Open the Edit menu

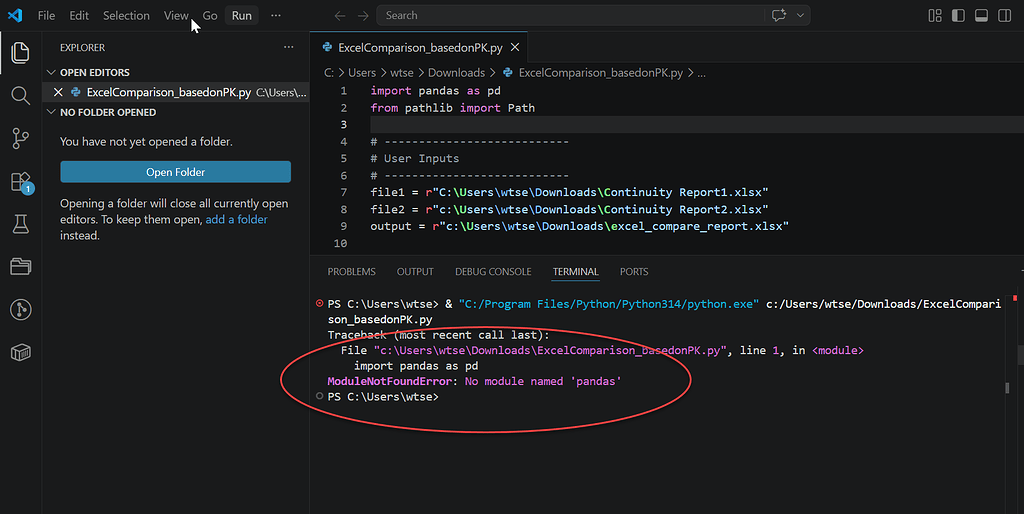click(79, 16)
